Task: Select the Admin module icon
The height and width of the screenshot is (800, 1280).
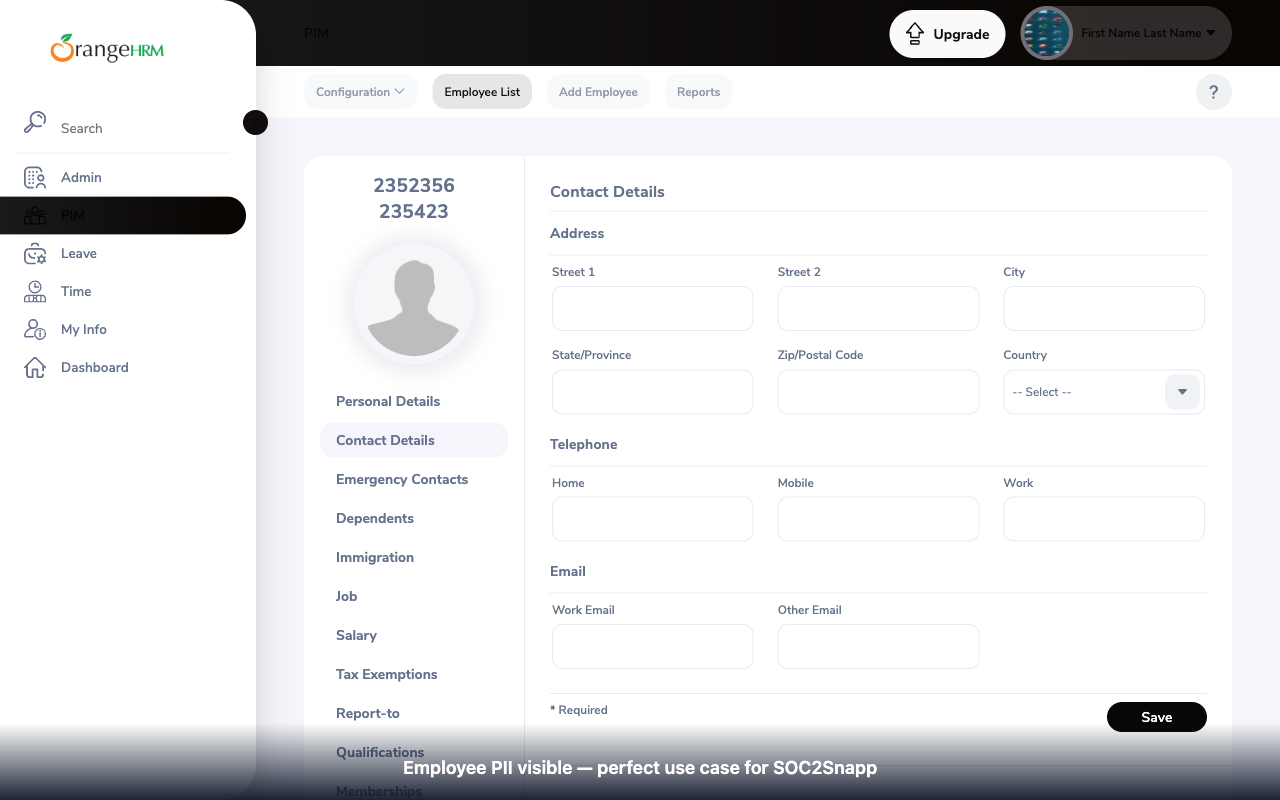Action: [x=34, y=177]
